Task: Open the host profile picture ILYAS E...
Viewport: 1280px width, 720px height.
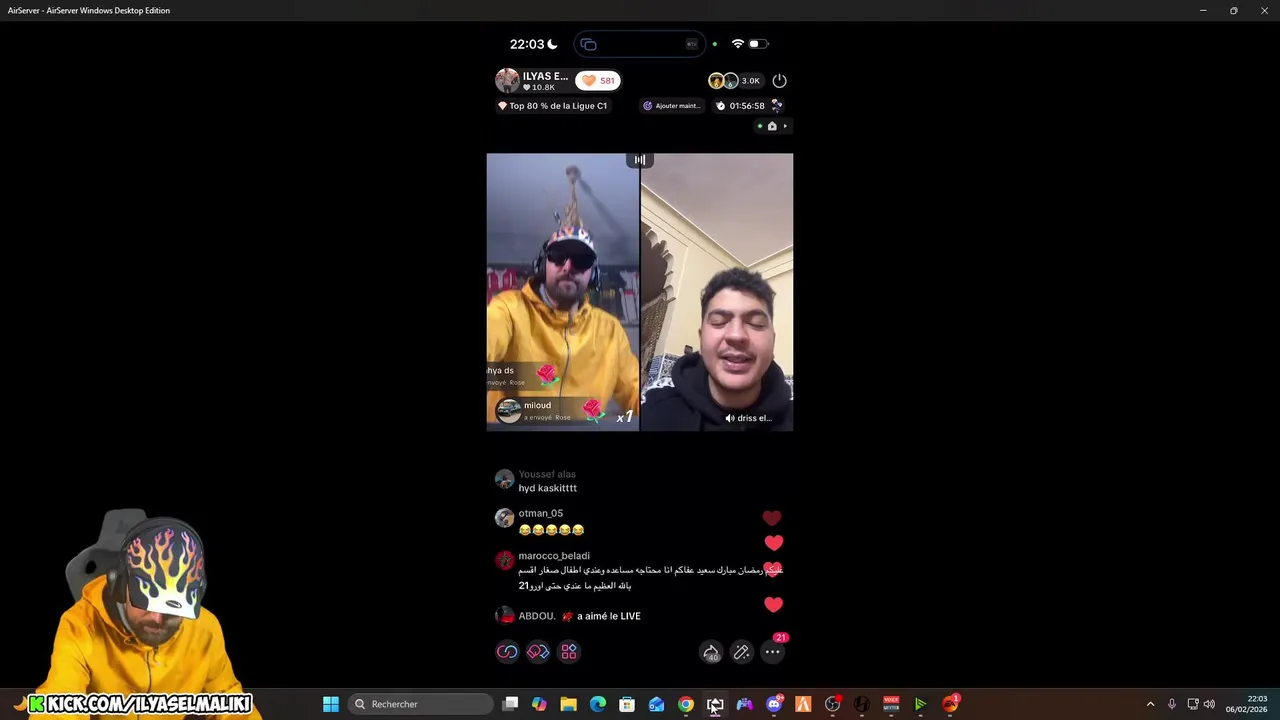Action: [x=507, y=80]
